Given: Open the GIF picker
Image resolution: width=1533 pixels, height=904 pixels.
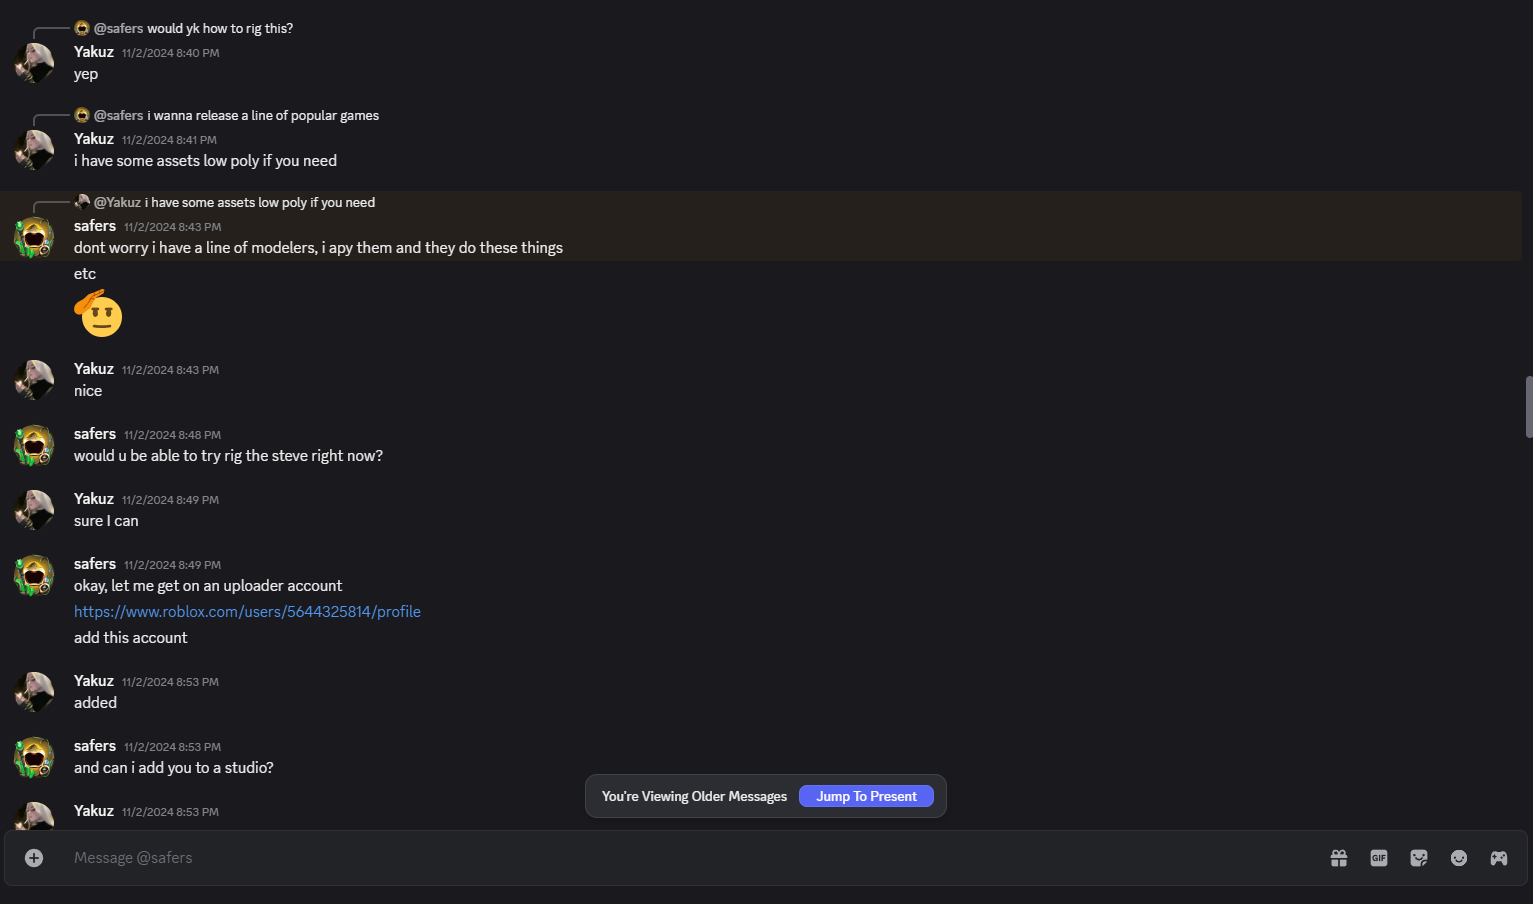Looking at the screenshot, I should (1379, 858).
